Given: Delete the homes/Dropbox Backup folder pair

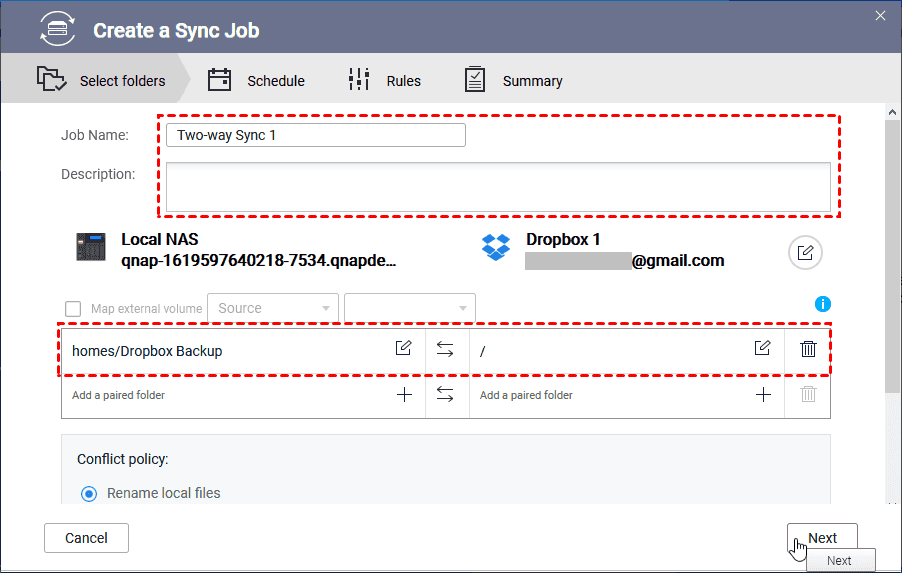Looking at the screenshot, I should click(x=808, y=349).
